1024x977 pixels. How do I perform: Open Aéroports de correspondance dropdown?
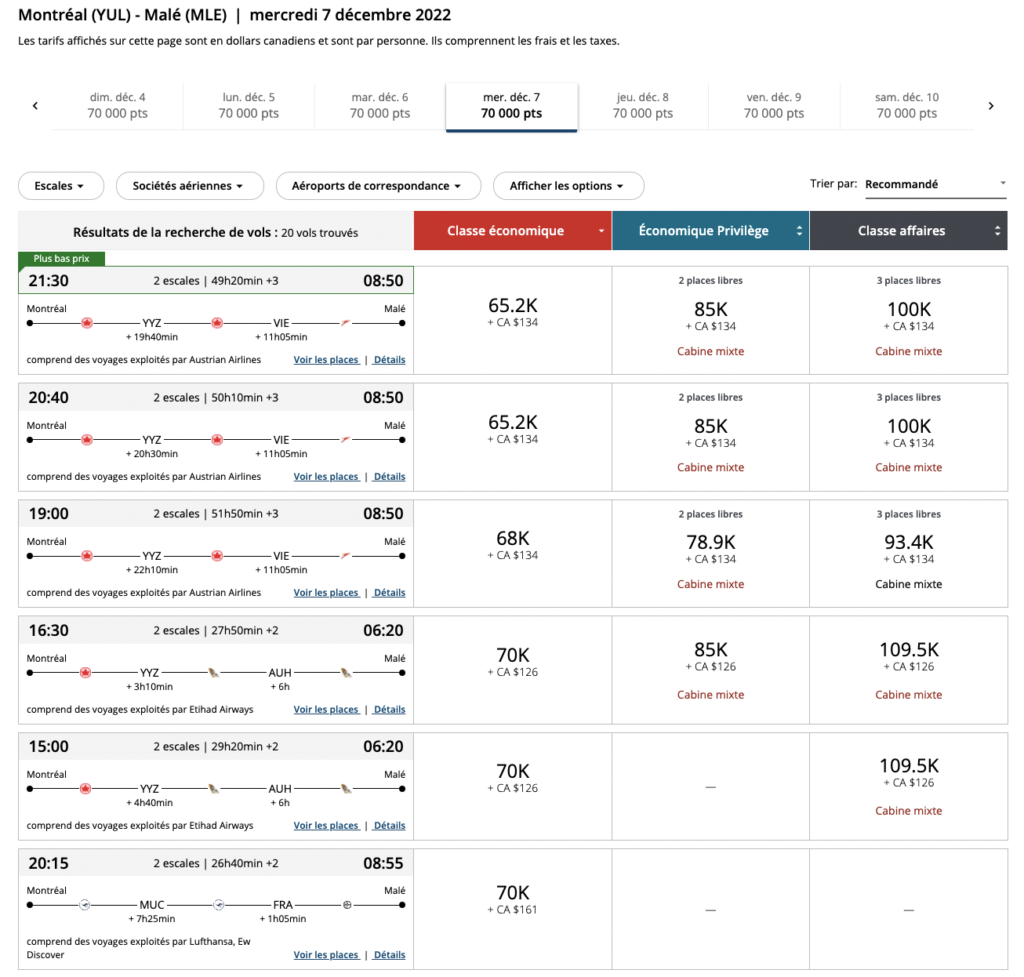point(377,186)
